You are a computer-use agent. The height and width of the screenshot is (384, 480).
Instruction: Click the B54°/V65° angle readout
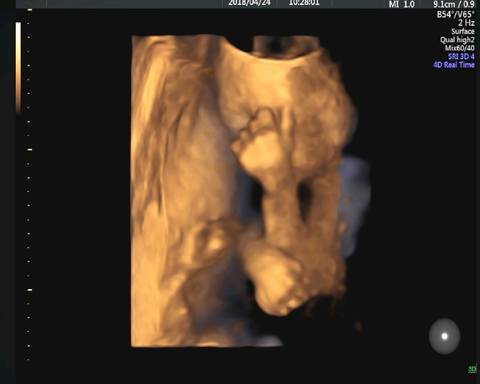(456, 14)
